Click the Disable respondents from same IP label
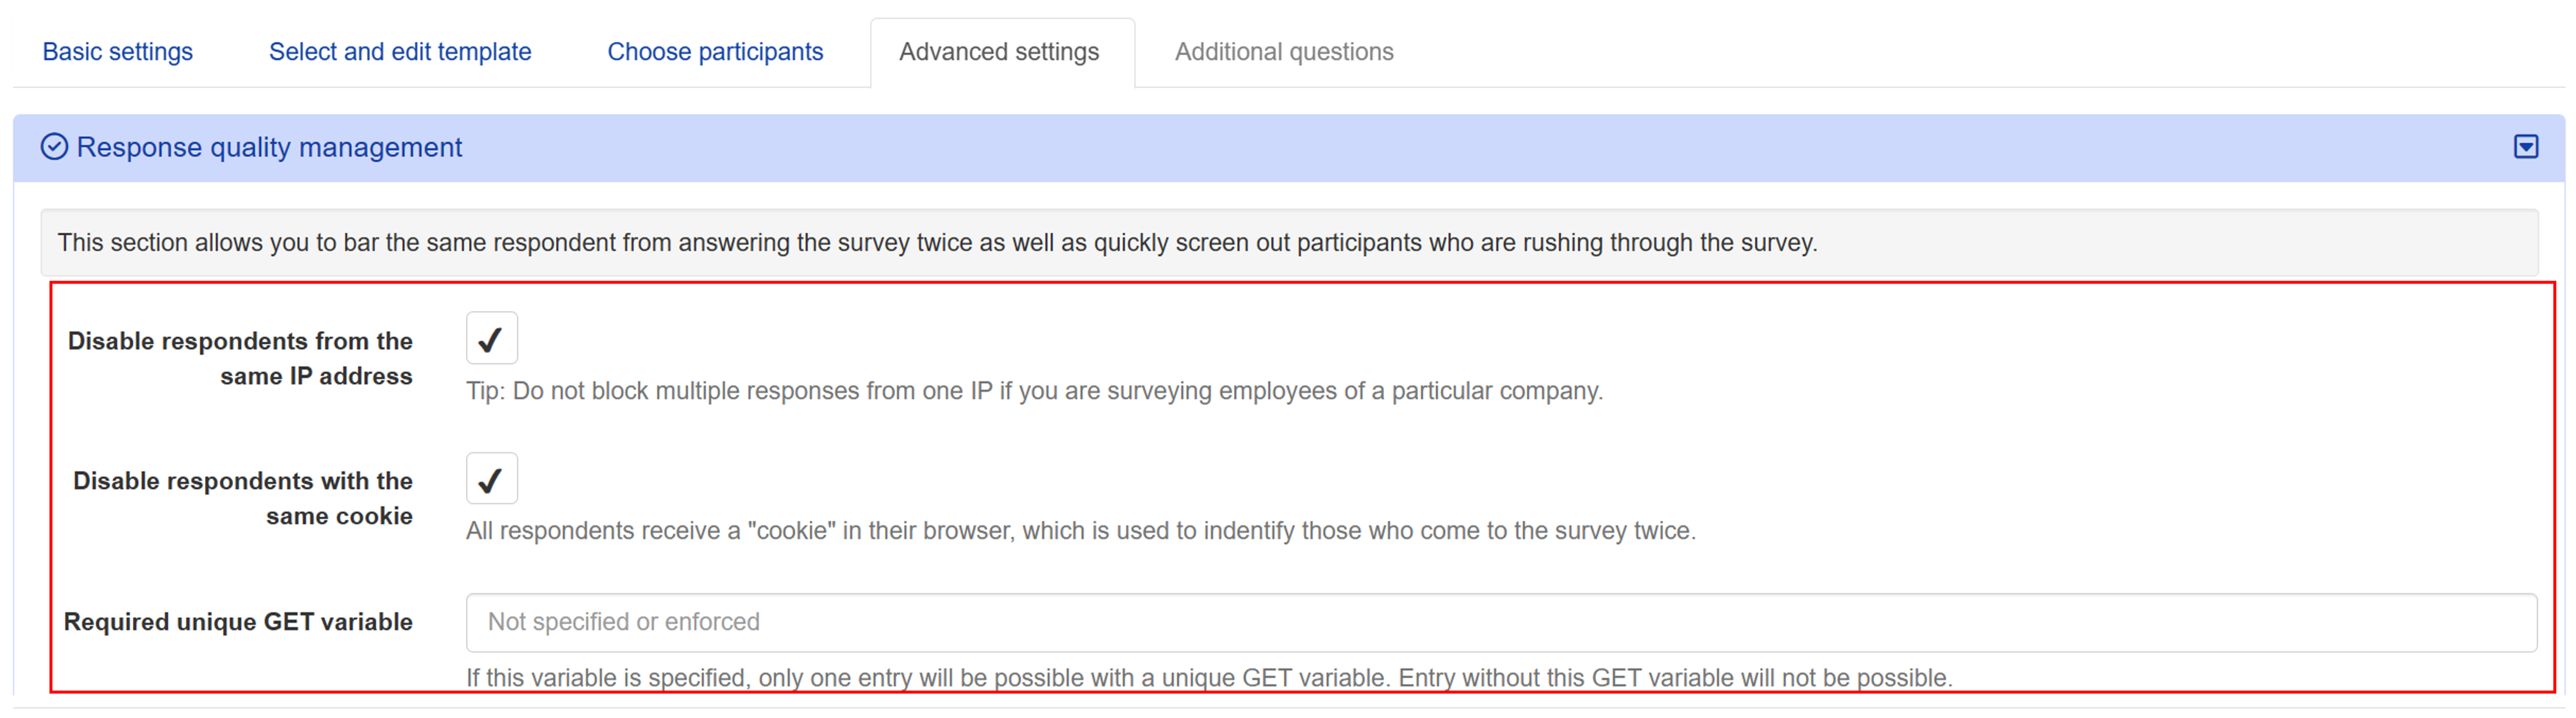This screenshot has height=718, width=2576. point(240,358)
